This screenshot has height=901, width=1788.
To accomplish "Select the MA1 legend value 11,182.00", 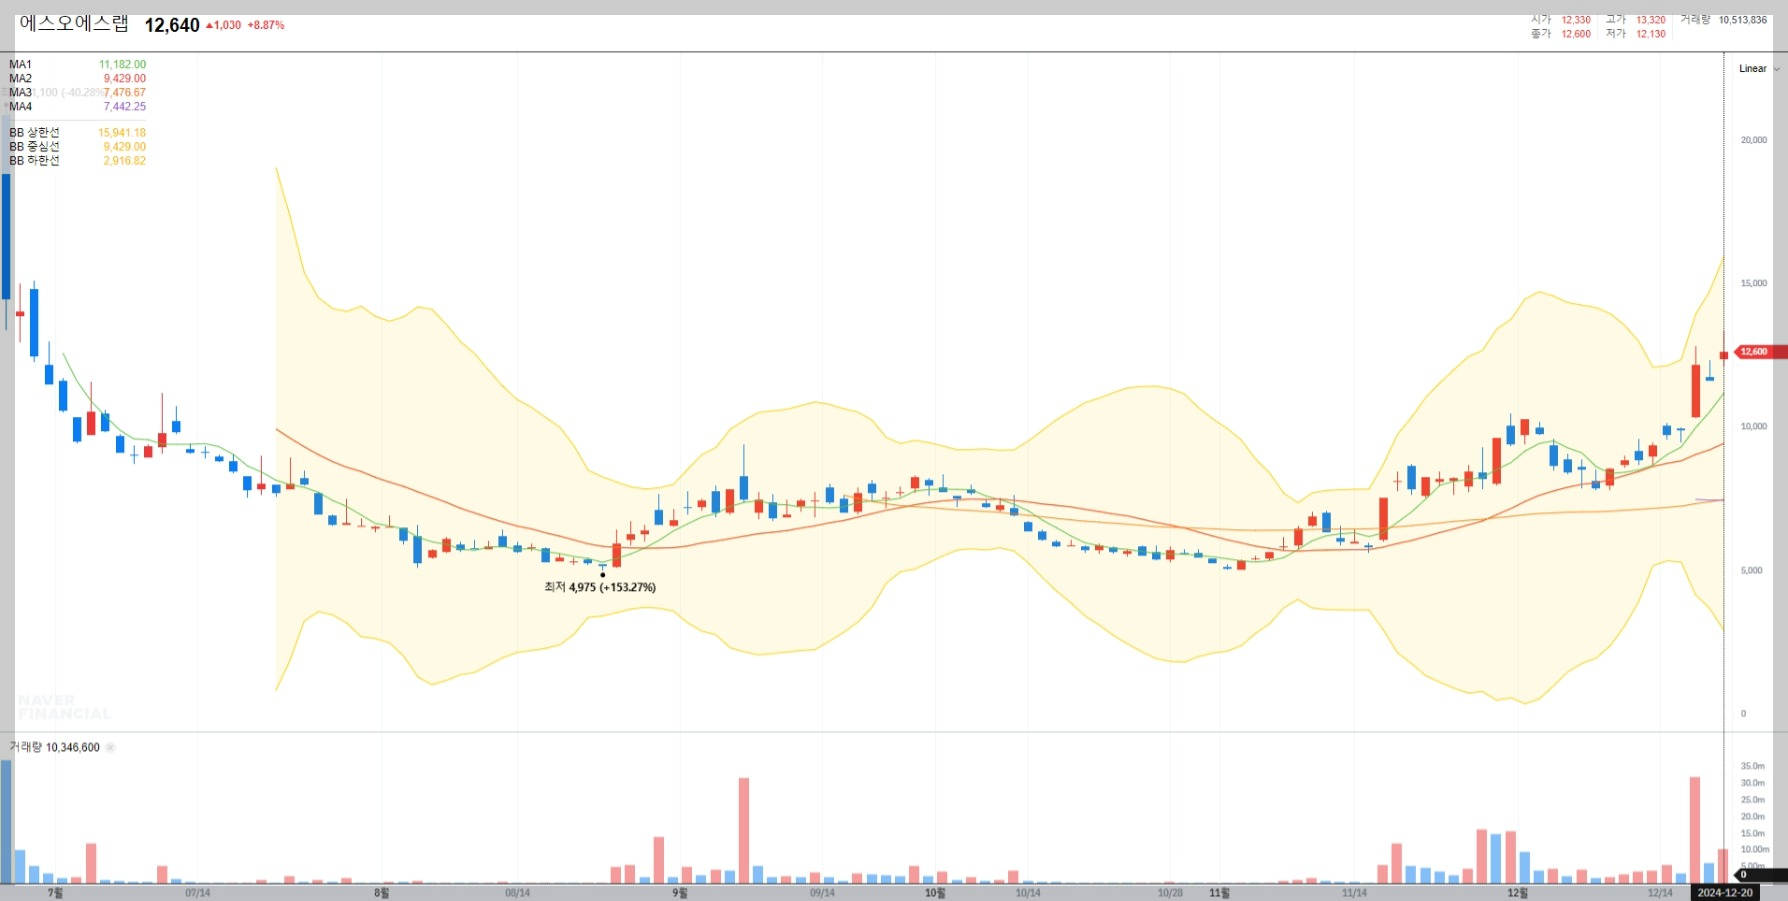I will 122,64.
